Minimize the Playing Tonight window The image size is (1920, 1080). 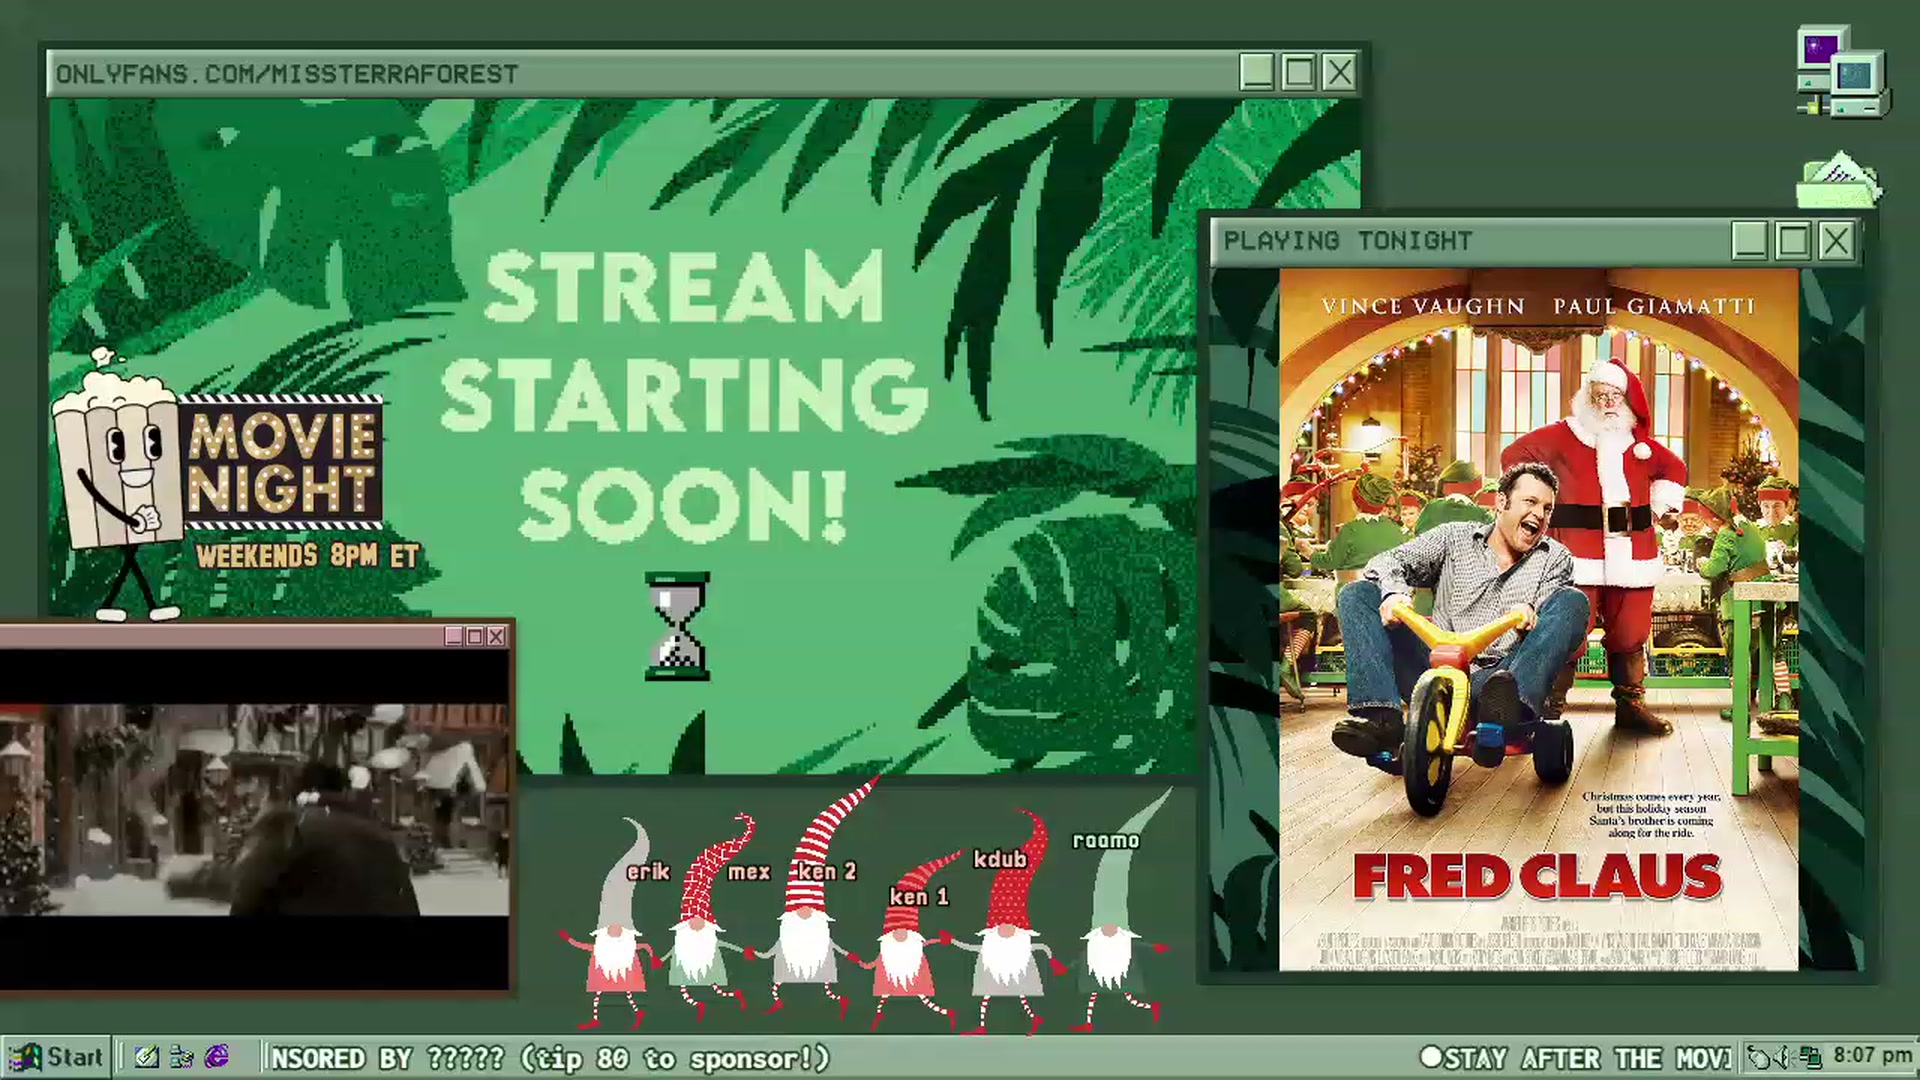tap(1749, 241)
